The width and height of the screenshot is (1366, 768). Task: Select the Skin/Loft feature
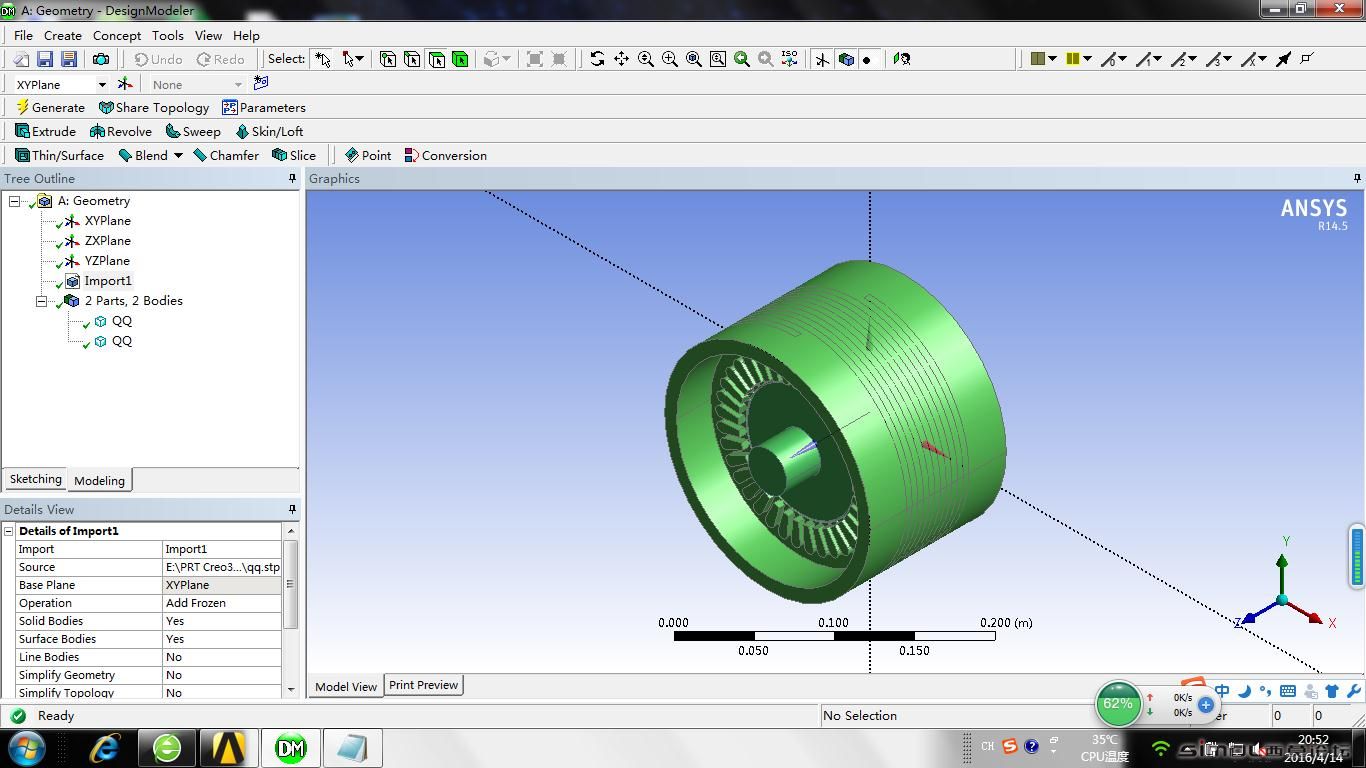(x=269, y=131)
